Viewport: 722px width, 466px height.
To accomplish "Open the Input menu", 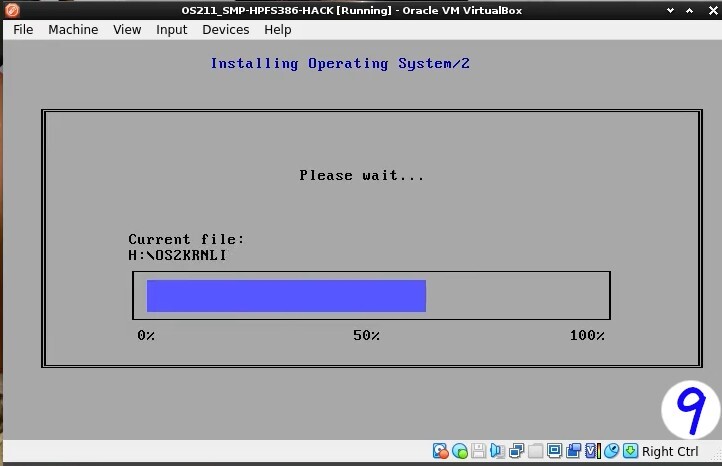I will click(171, 29).
